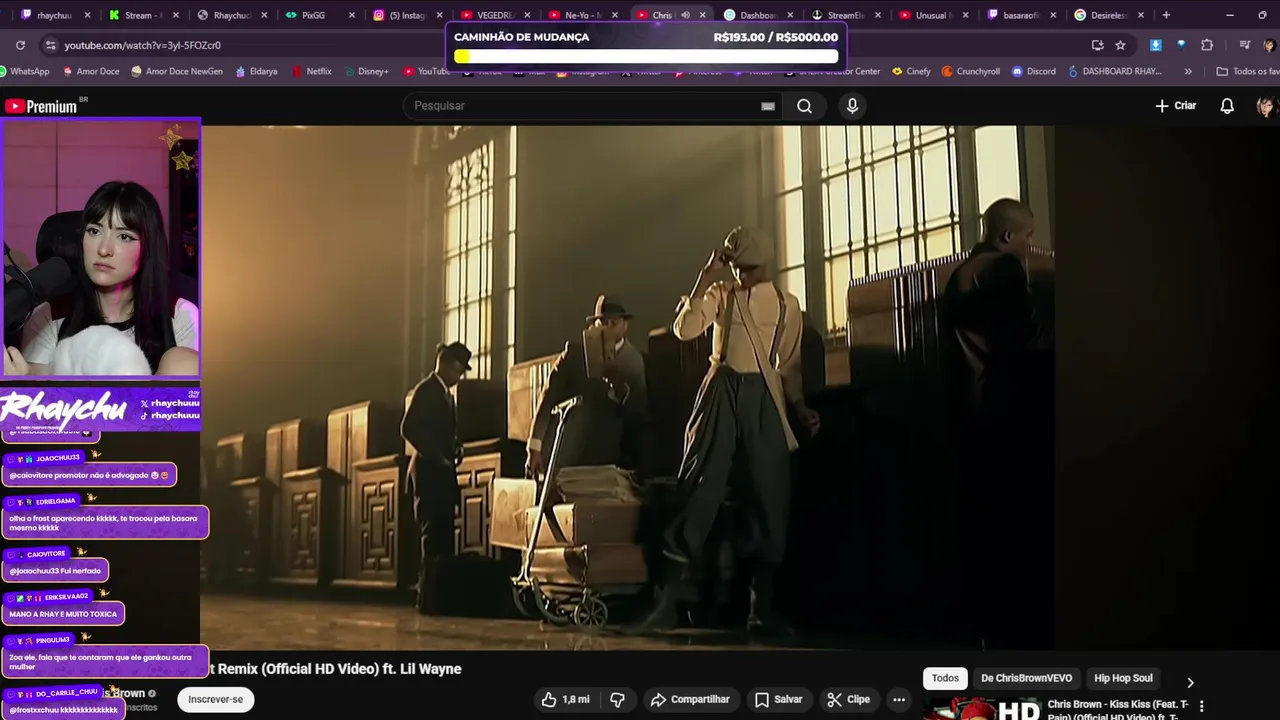
Task: Open the Amor Doce NewGen bookmark
Action: 175,72
